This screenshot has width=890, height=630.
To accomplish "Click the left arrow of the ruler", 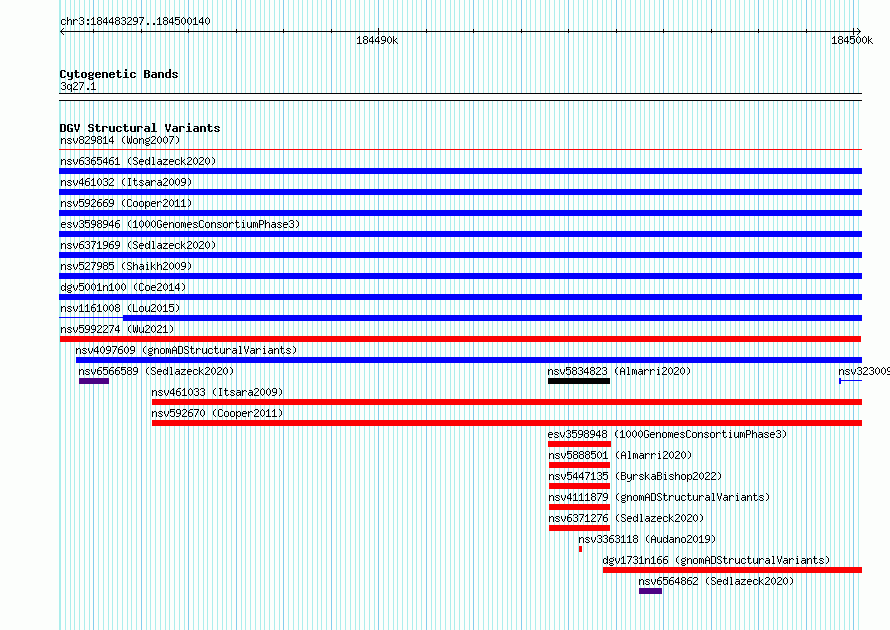I will (x=62, y=32).
